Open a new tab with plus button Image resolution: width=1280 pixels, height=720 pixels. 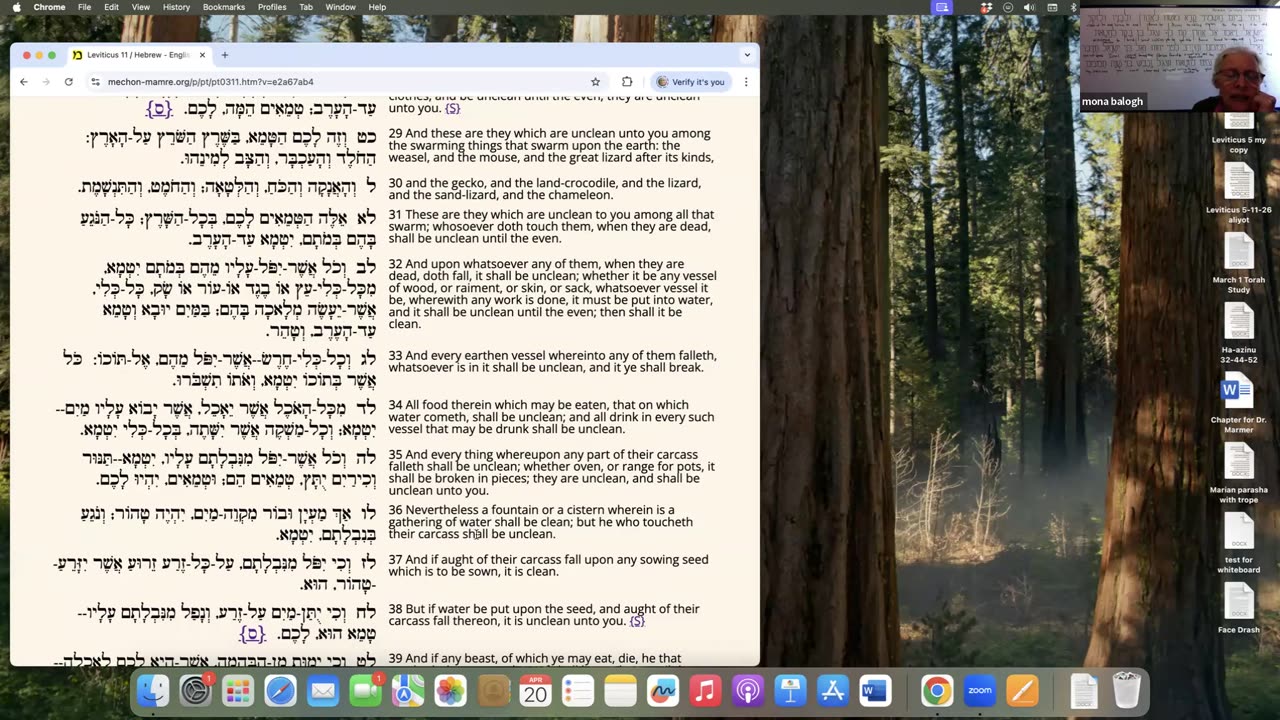[224, 55]
